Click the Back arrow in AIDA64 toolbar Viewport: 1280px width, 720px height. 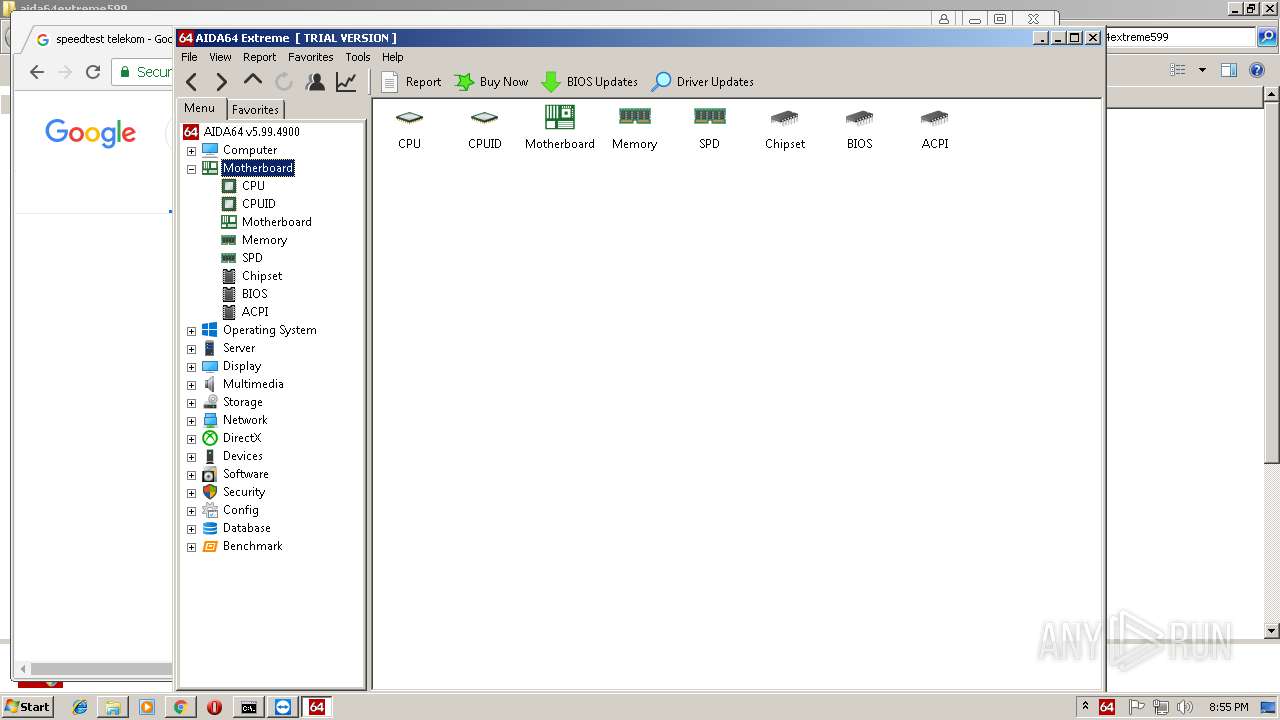click(x=192, y=82)
